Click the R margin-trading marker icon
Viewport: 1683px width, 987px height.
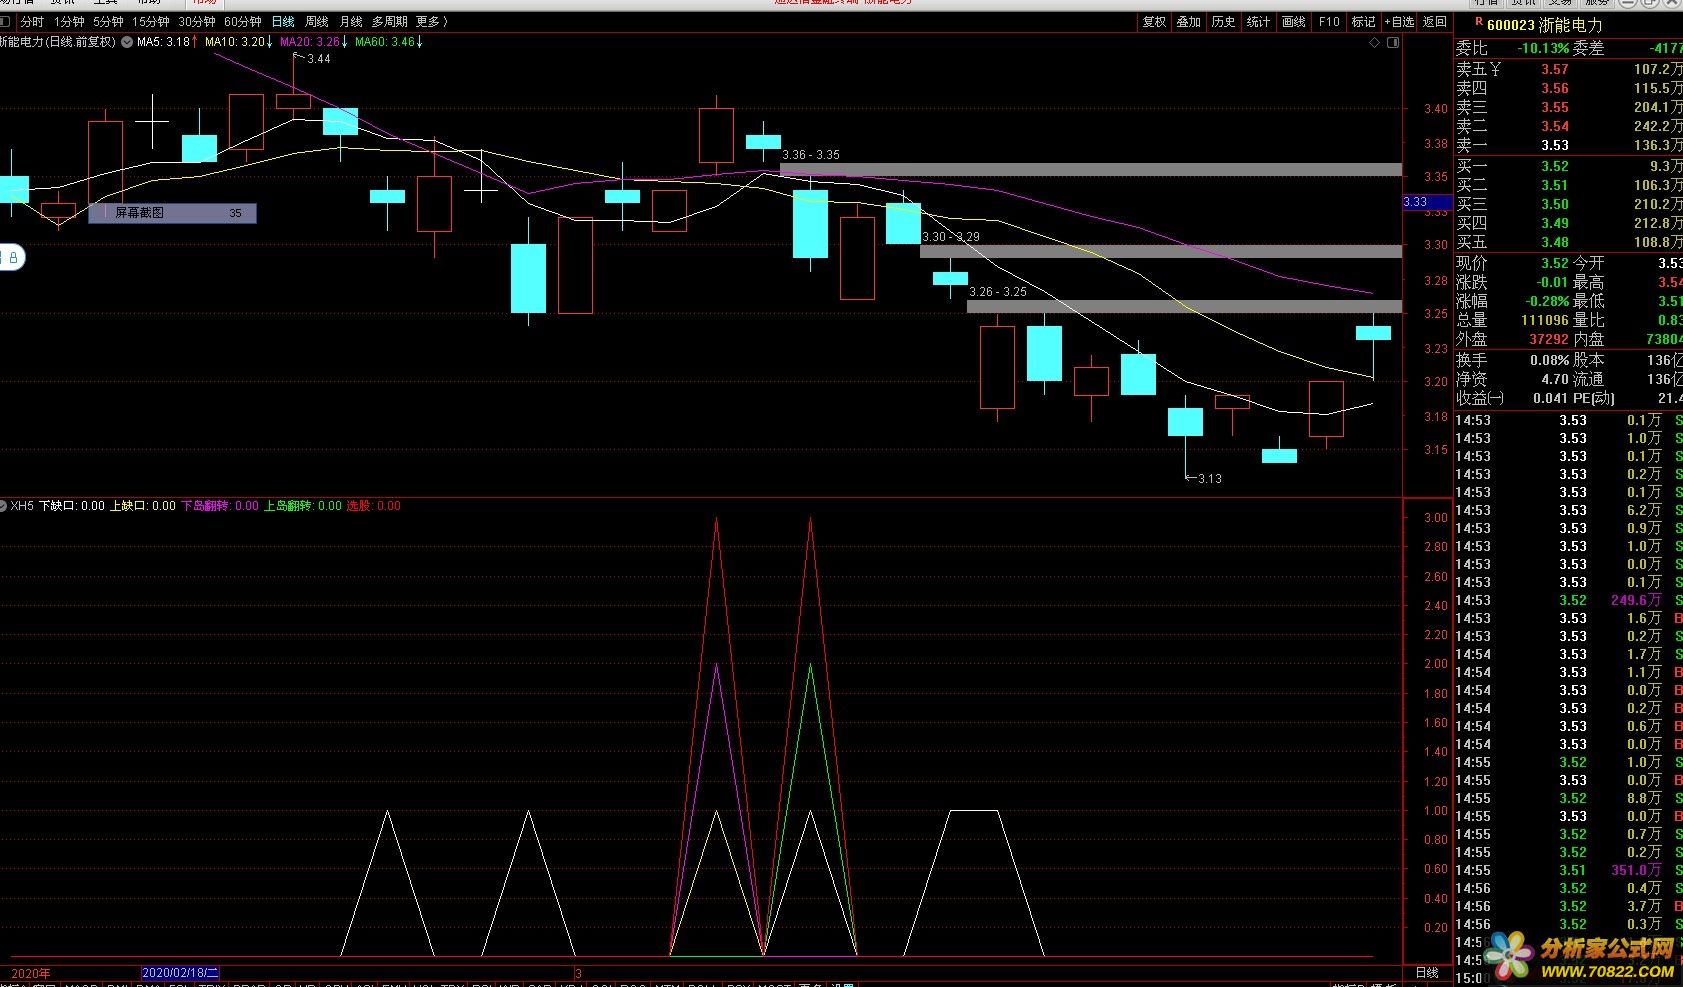1479,21
